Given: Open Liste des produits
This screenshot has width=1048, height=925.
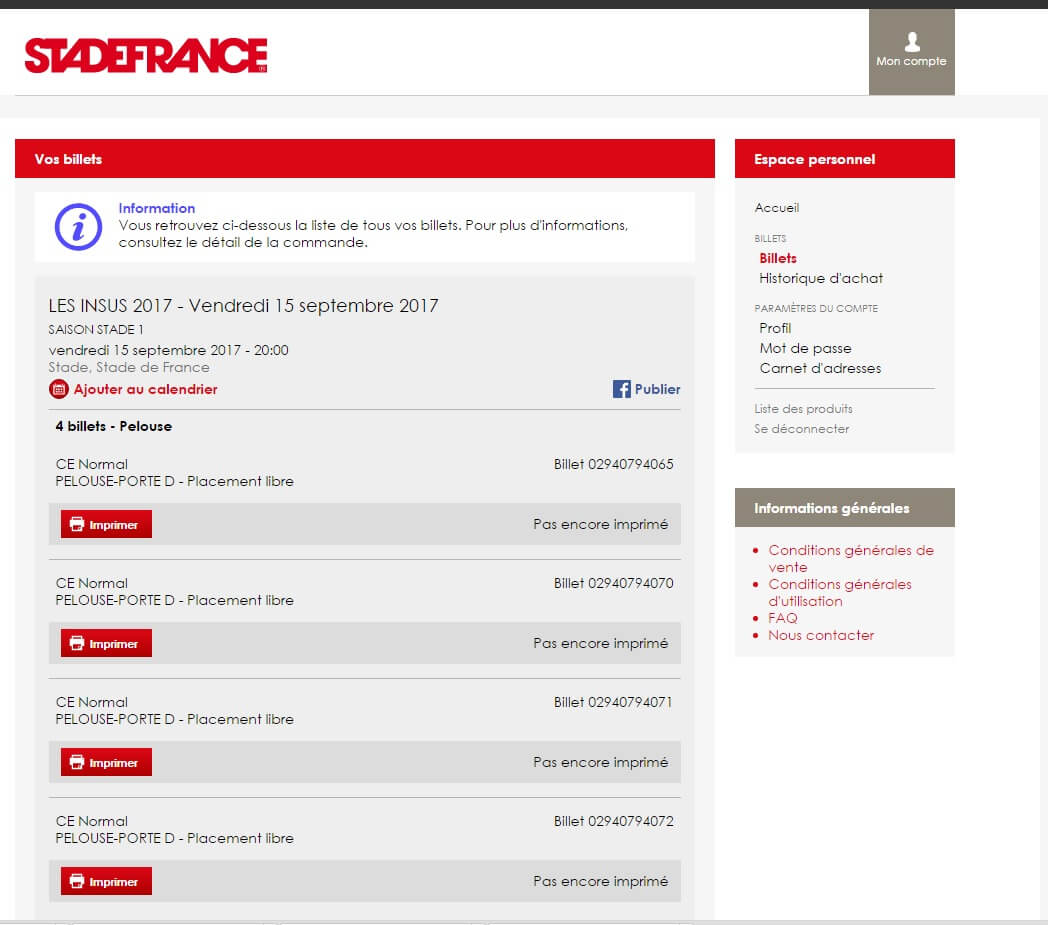Looking at the screenshot, I should 803,408.
